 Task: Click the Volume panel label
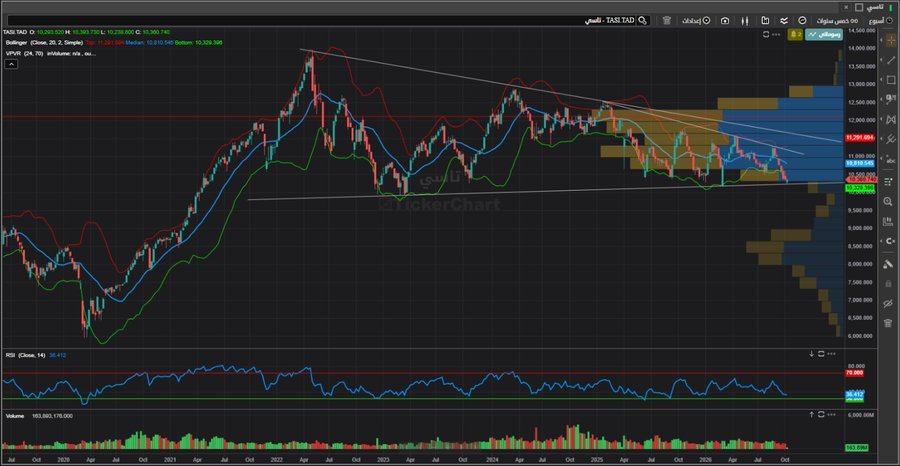click(x=14, y=415)
